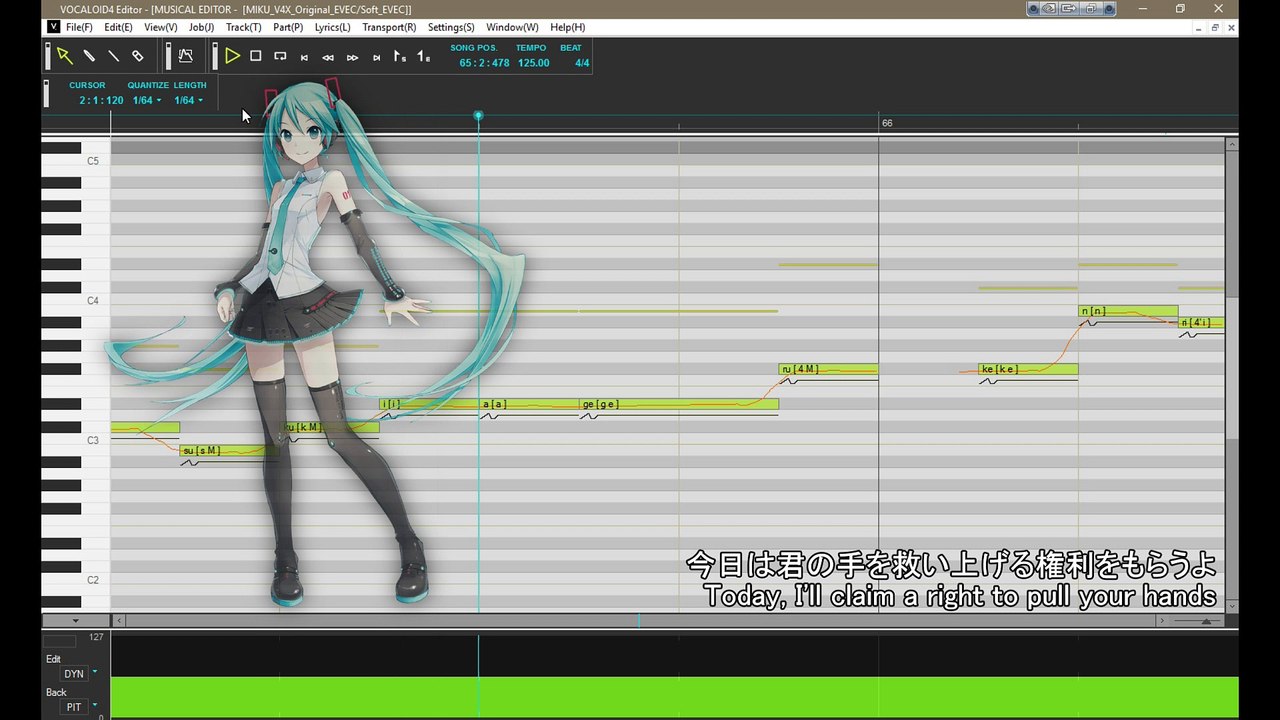This screenshot has height=720, width=1280.
Task: Open the Job menu
Action: point(202,27)
